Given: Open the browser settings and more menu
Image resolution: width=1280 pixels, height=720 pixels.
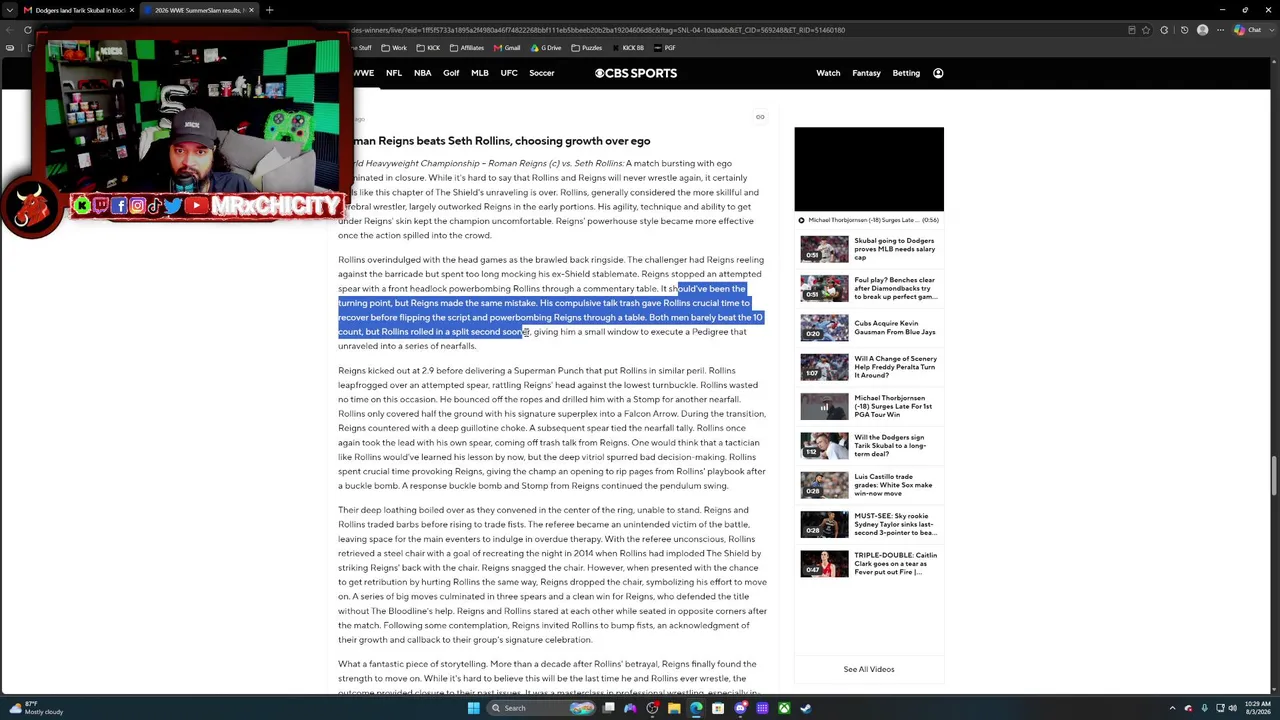Looking at the screenshot, I should click(1219, 30).
